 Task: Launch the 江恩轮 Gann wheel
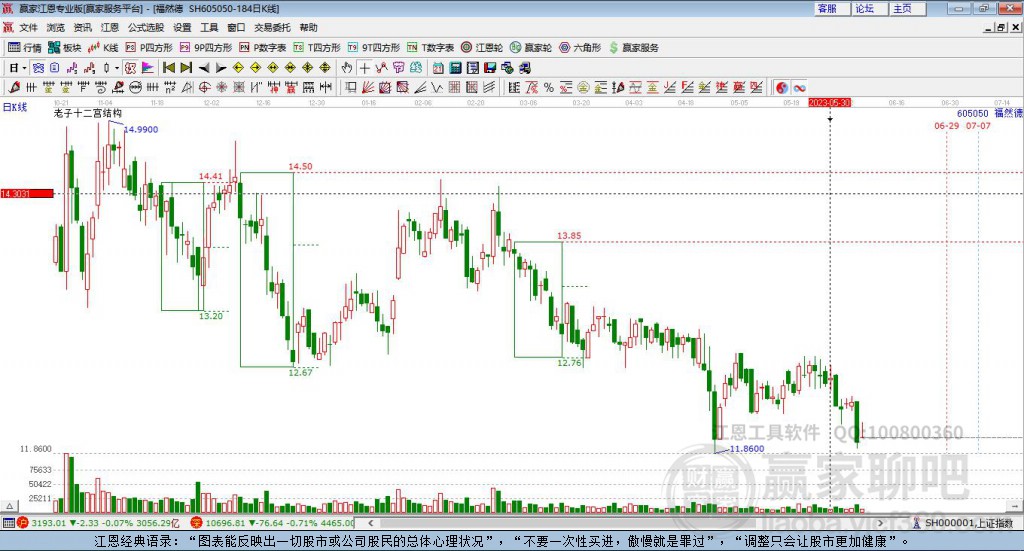click(482, 48)
